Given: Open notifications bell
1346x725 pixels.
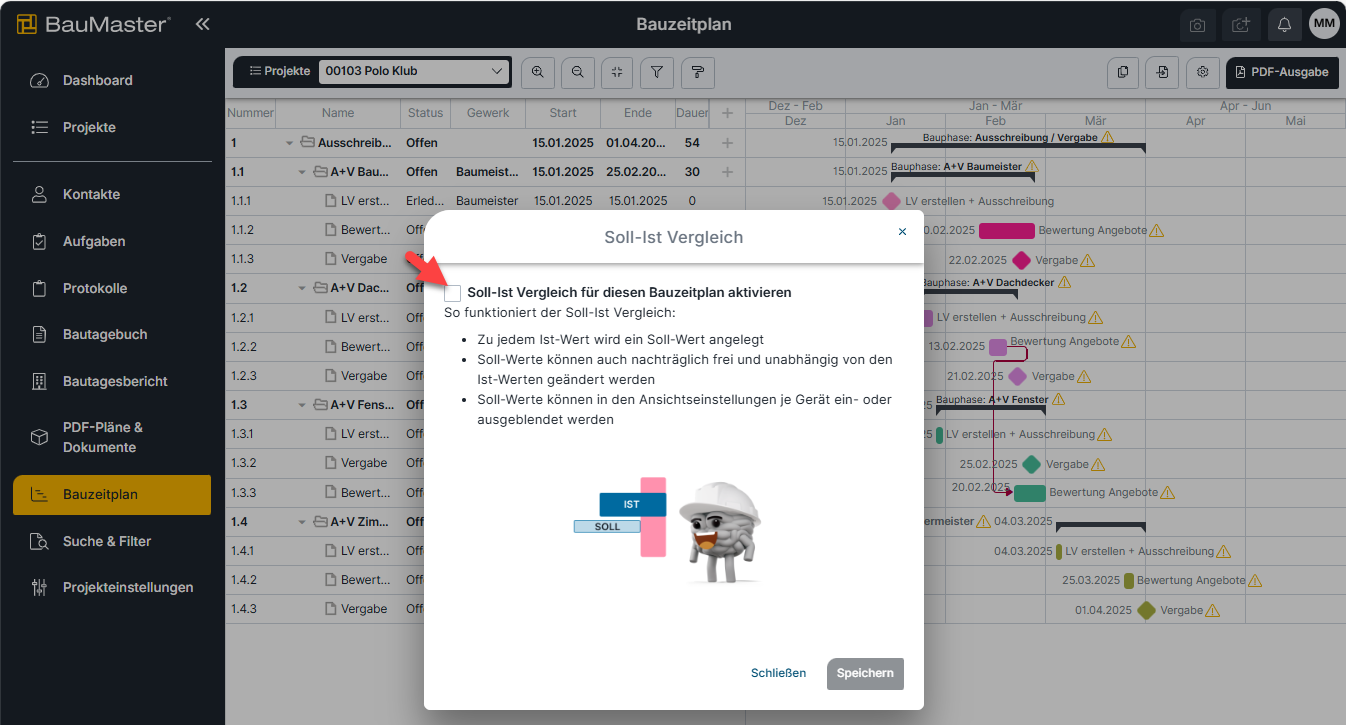Looking at the screenshot, I should point(1285,24).
